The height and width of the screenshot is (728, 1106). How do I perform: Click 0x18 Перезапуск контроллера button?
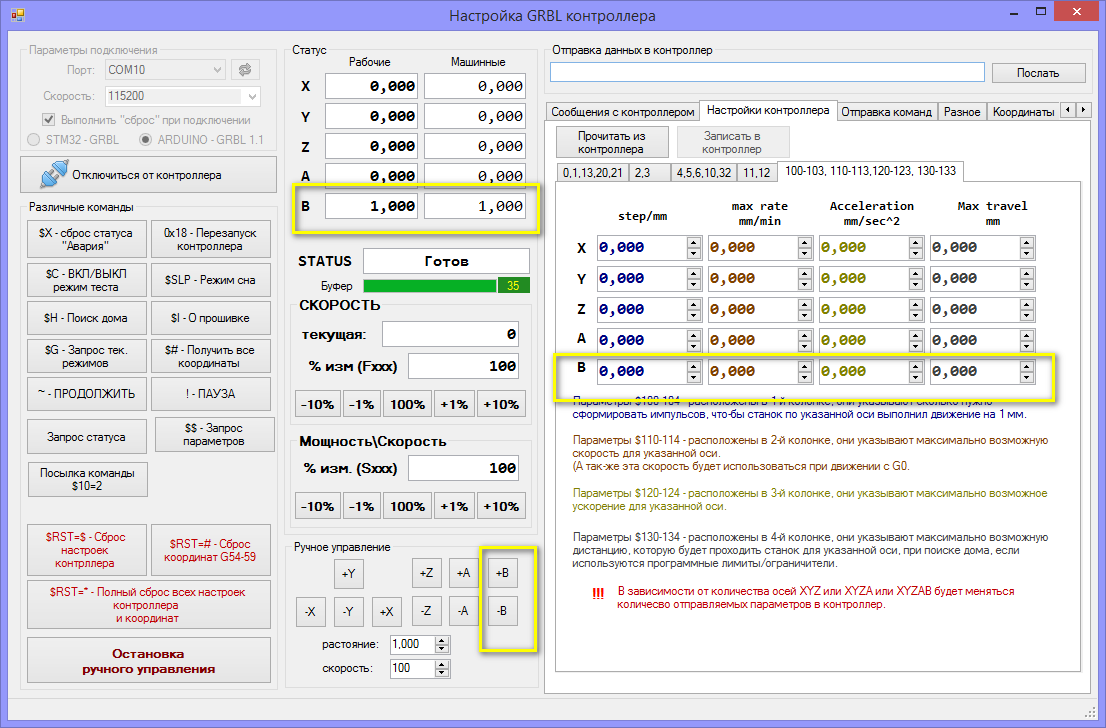pyautogui.click(x=210, y=239)
